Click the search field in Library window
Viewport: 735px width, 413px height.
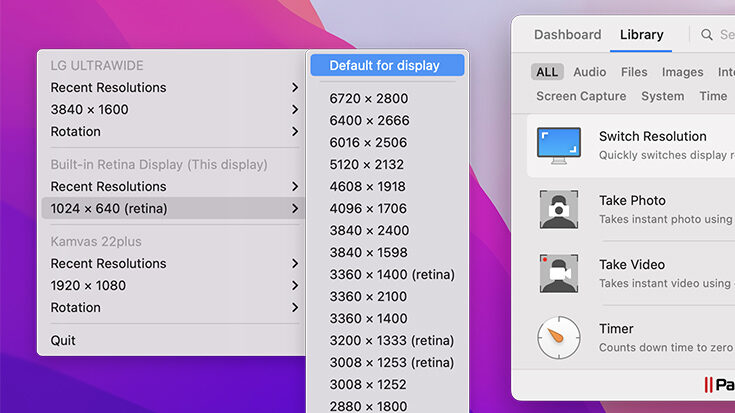tap(718, 35)
